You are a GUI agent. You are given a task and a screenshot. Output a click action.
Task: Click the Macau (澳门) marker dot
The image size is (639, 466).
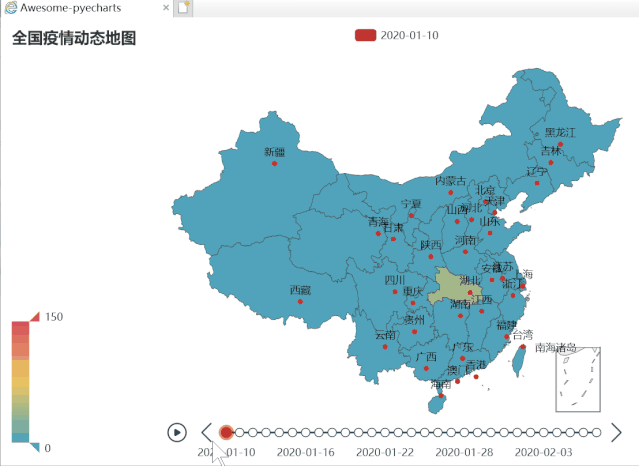(x=457, y=381)
